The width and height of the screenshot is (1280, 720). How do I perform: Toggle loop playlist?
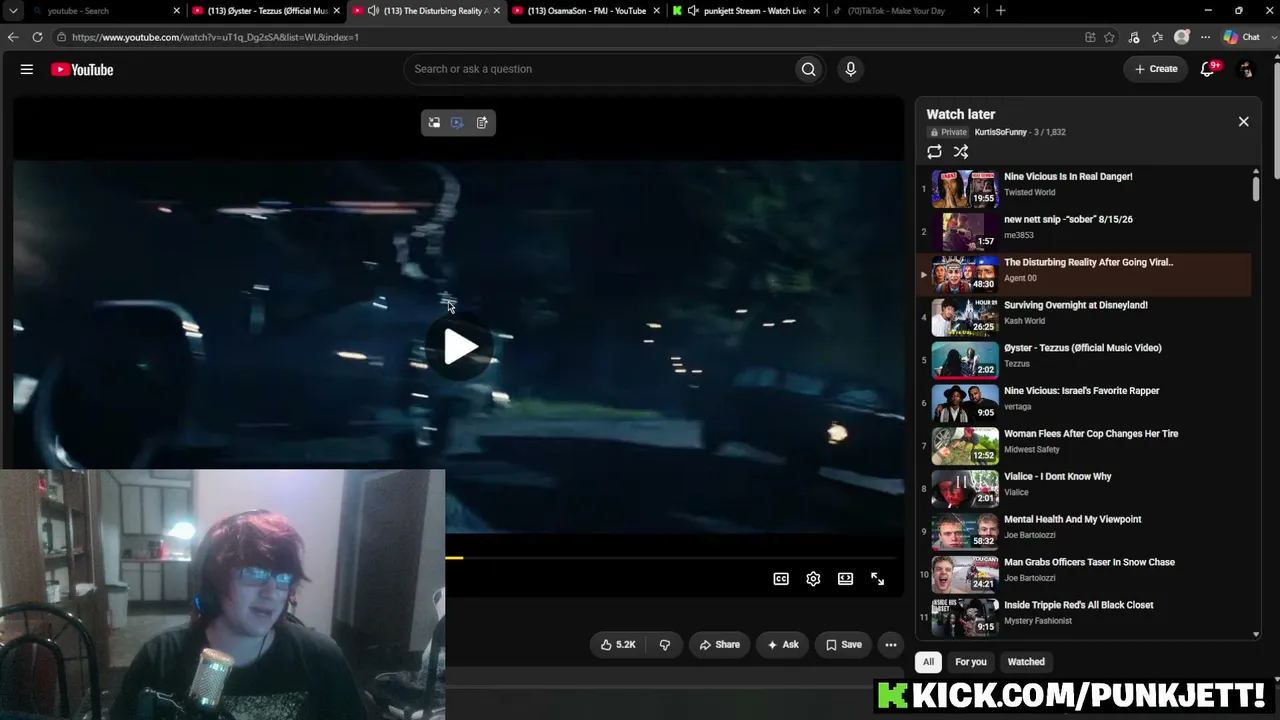click(x=934, y=152)
